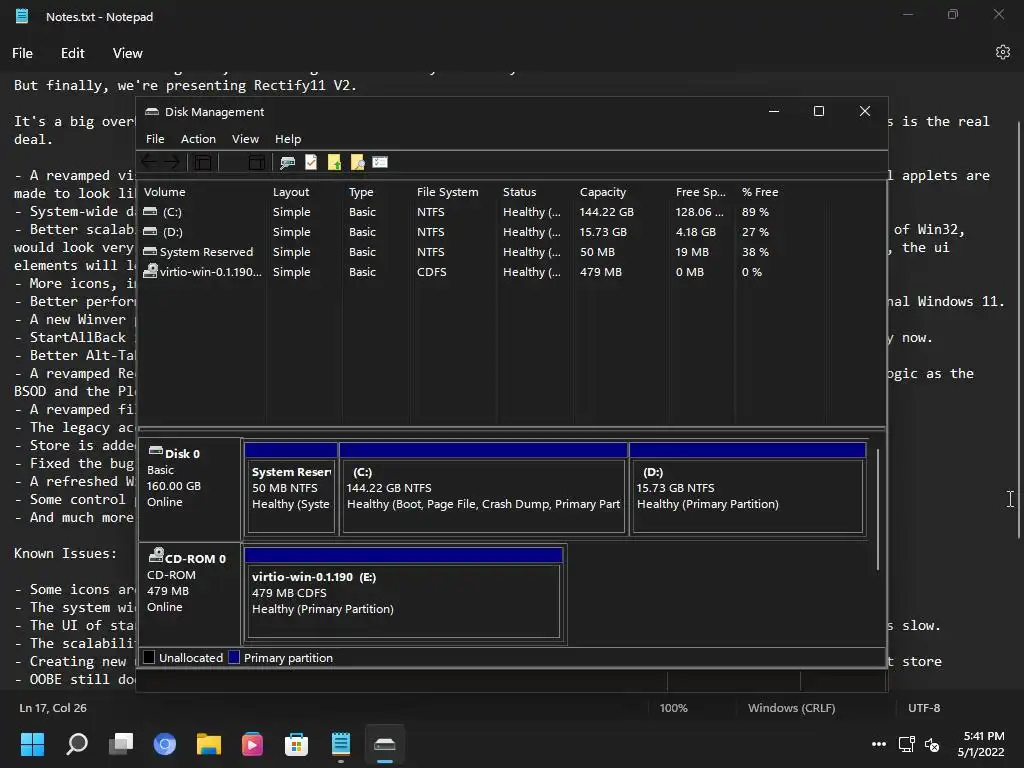Click the Back arrow in Disk Management toolbar
Screen dimensions: 1024x768
tap(149, 162)
